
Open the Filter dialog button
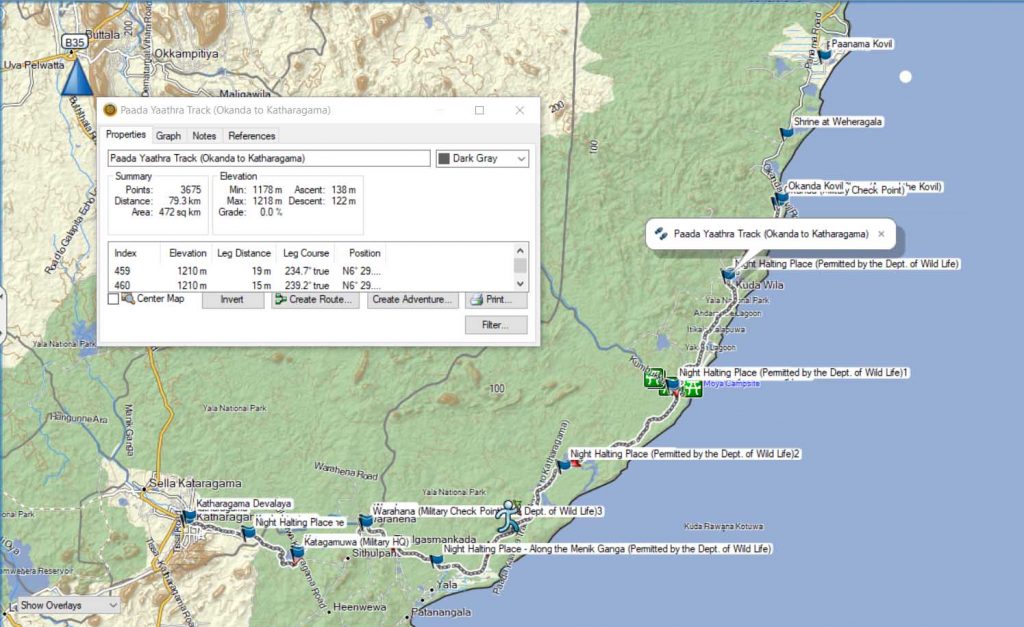pyautogui.click(x=496, y=325)
